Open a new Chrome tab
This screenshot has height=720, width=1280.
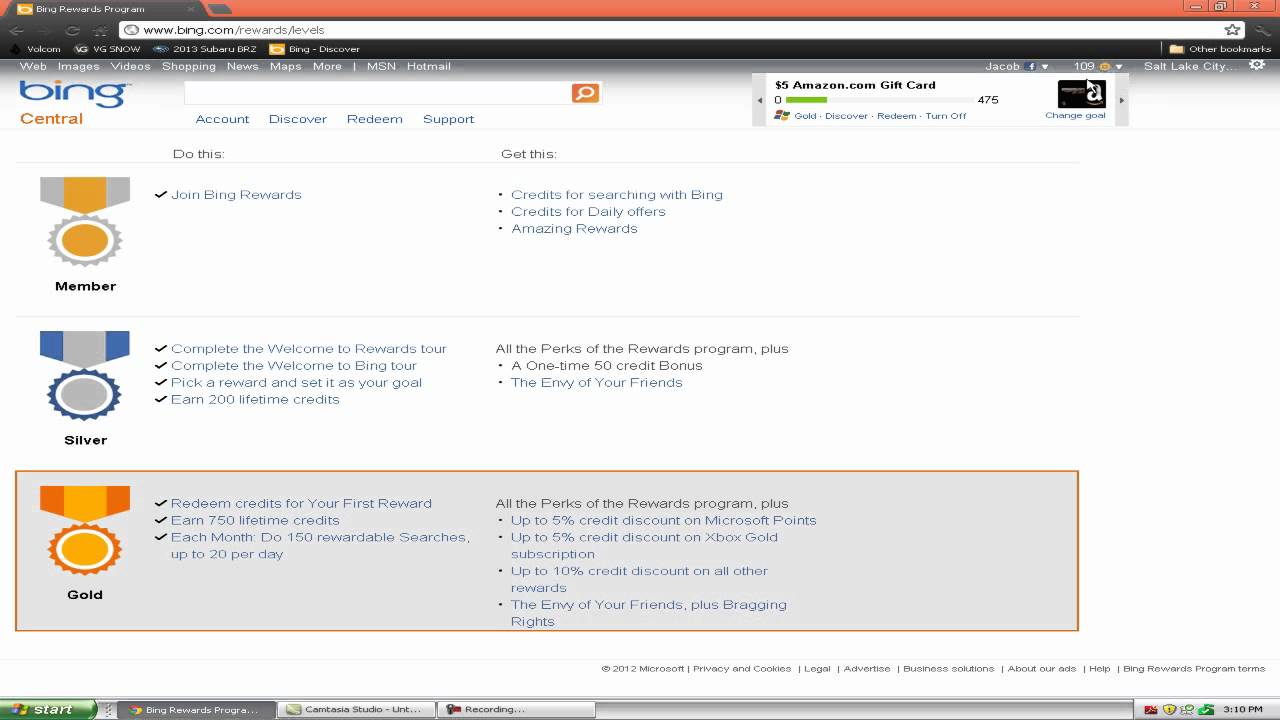pyautogui.click(x=219, y=9)
